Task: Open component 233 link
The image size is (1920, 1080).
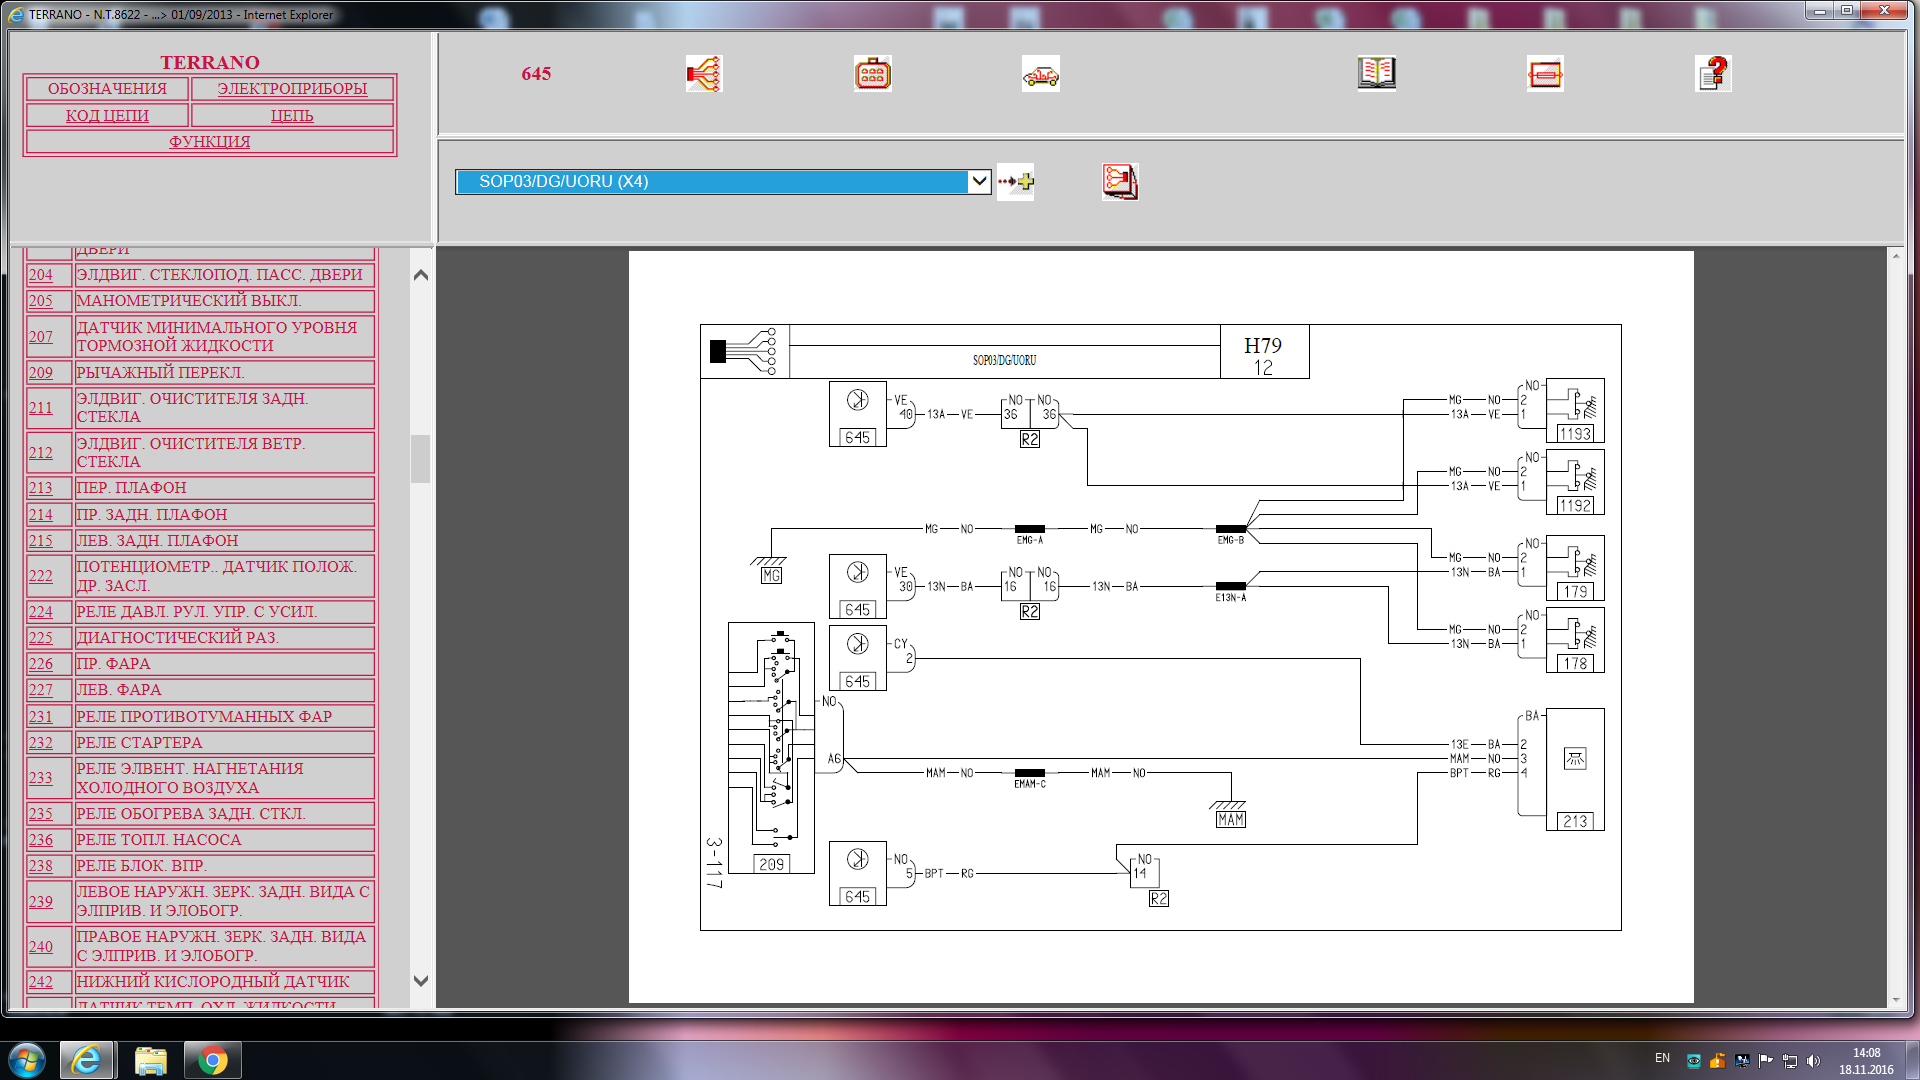Action: coord(41,778)
